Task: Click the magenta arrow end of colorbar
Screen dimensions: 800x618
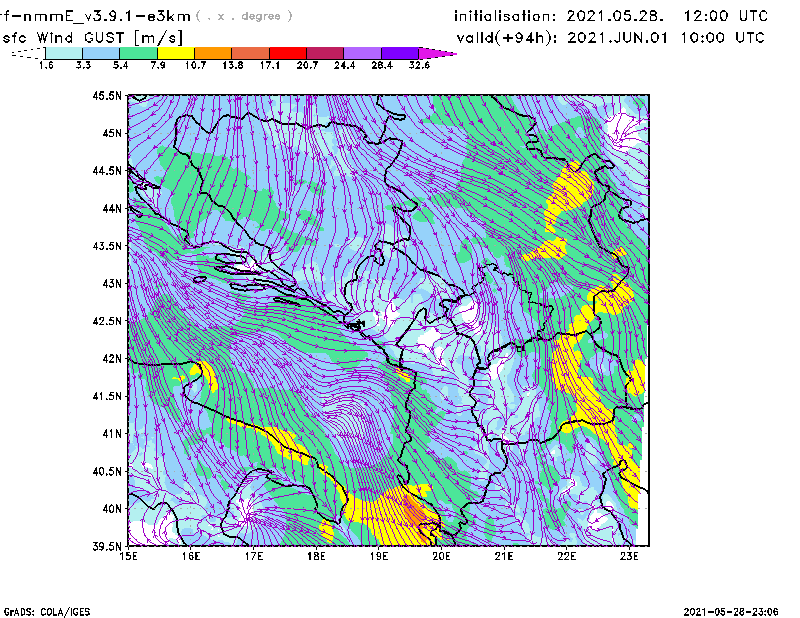Action: click(x=437, y=53)
